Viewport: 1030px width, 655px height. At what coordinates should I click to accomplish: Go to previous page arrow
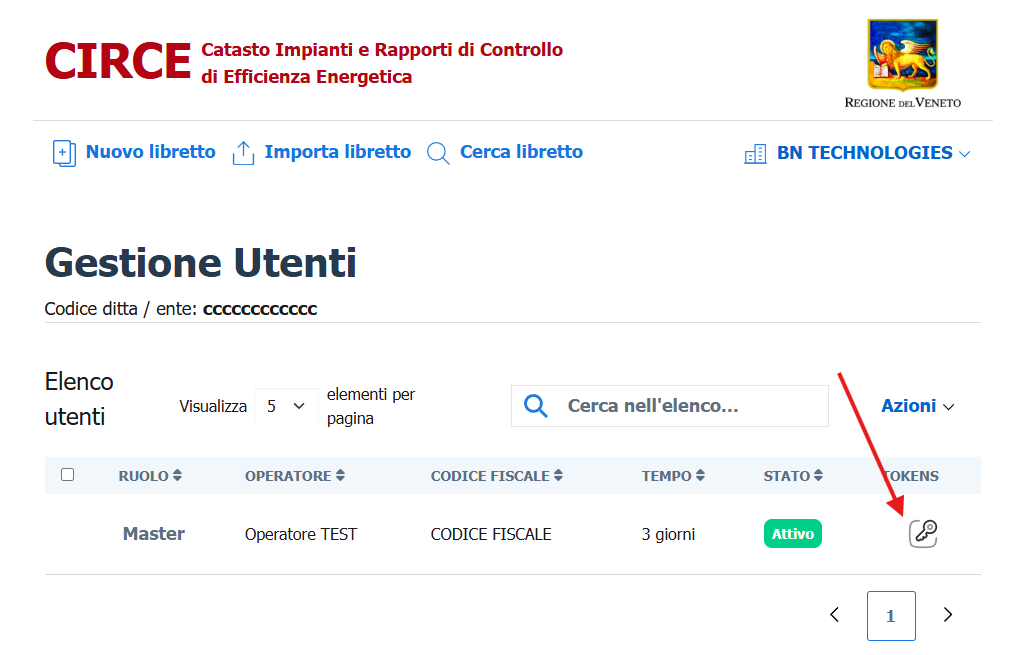click(x=834, y=615)
